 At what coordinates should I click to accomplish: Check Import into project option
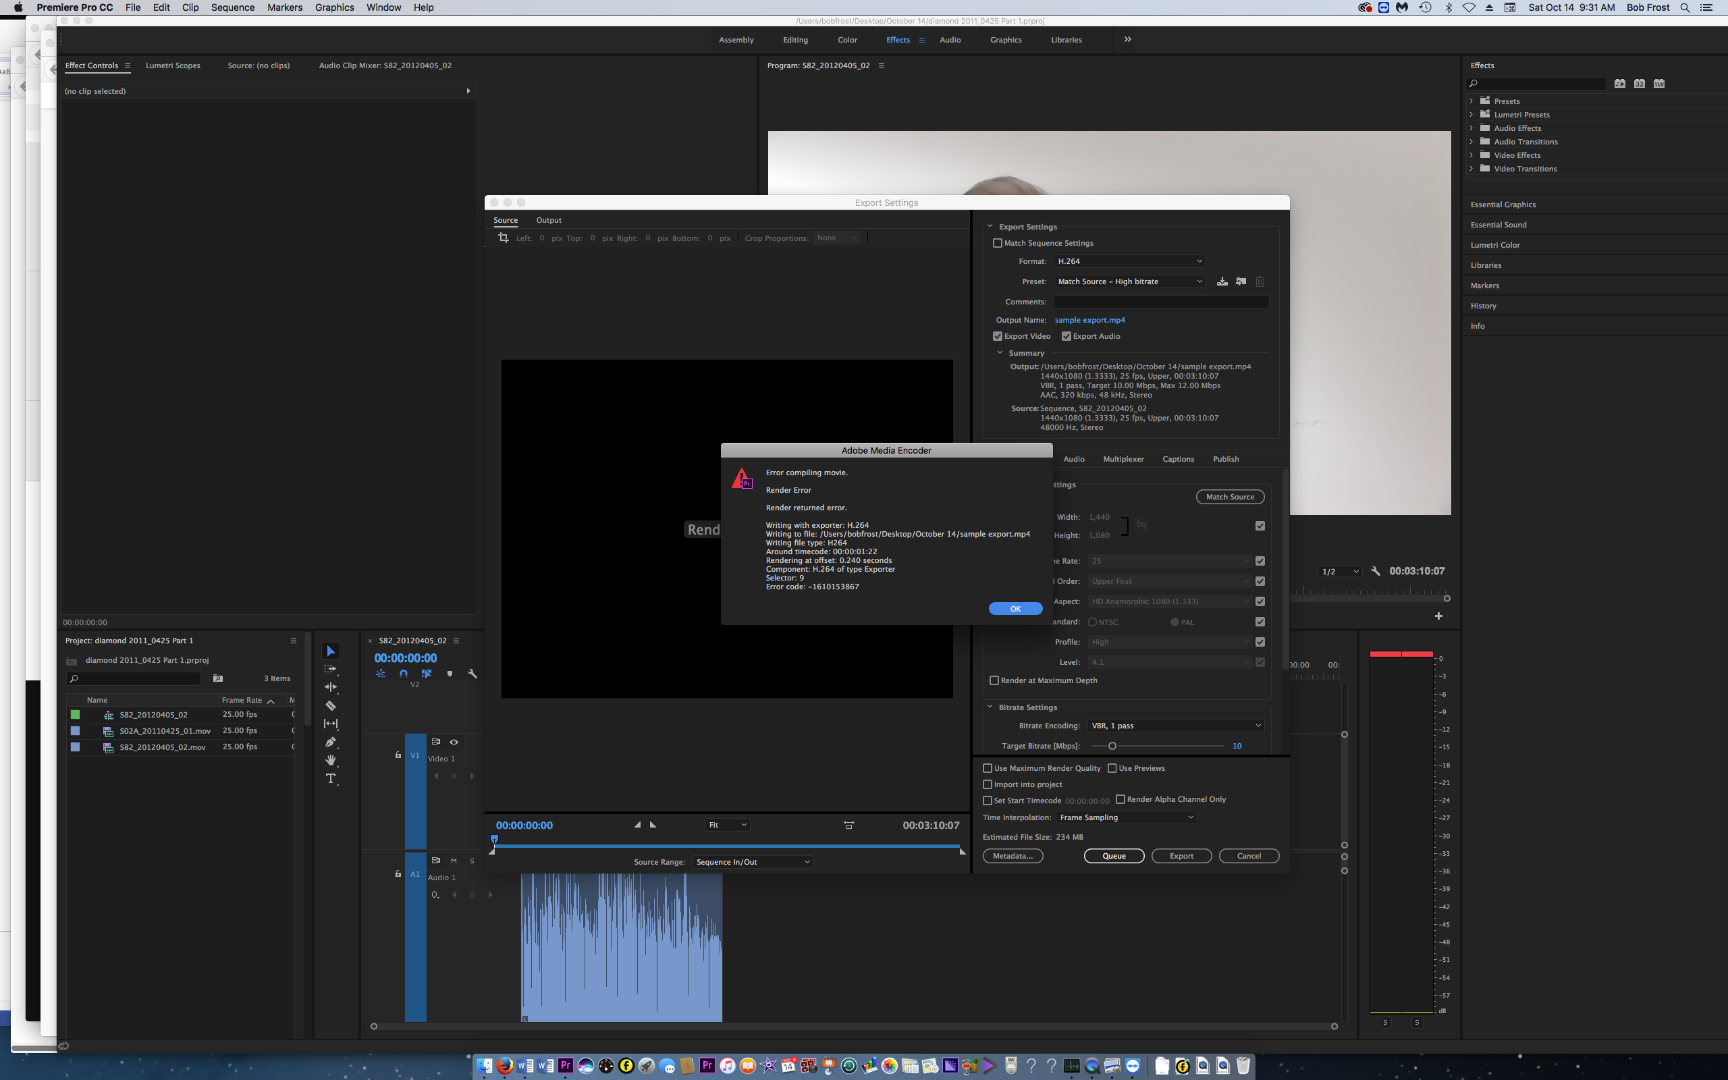988,784
